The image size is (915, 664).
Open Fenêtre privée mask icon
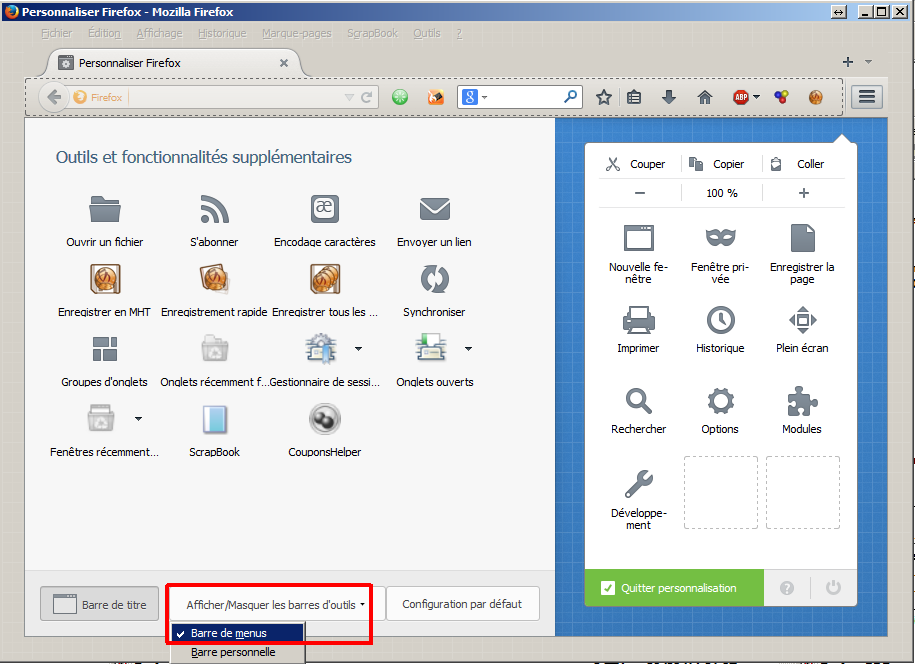(x=720, y=237)
